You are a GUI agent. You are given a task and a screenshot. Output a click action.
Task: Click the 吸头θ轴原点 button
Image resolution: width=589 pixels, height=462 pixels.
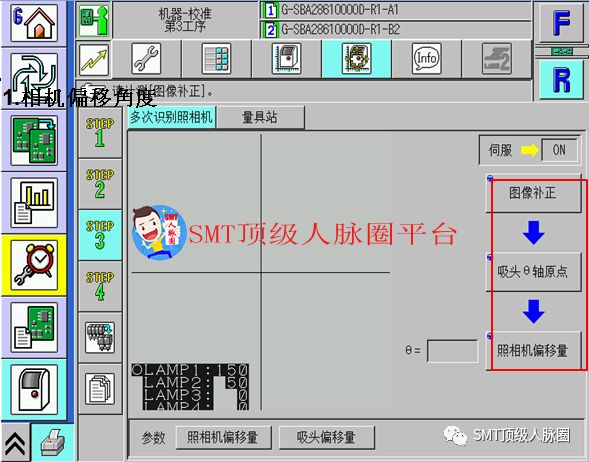(x=533, y=271)
